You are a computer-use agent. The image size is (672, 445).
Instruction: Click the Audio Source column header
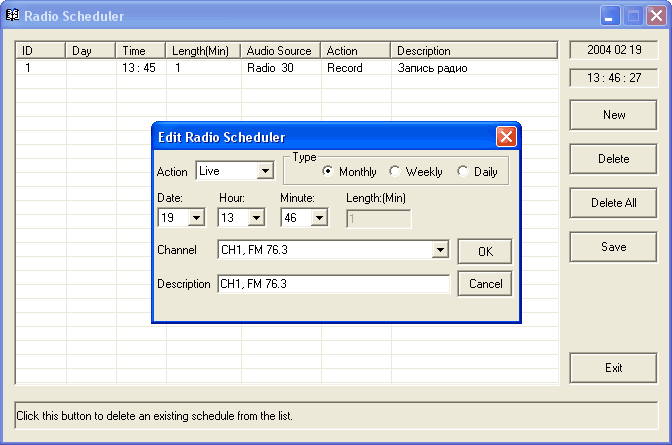tap(281, 51)
